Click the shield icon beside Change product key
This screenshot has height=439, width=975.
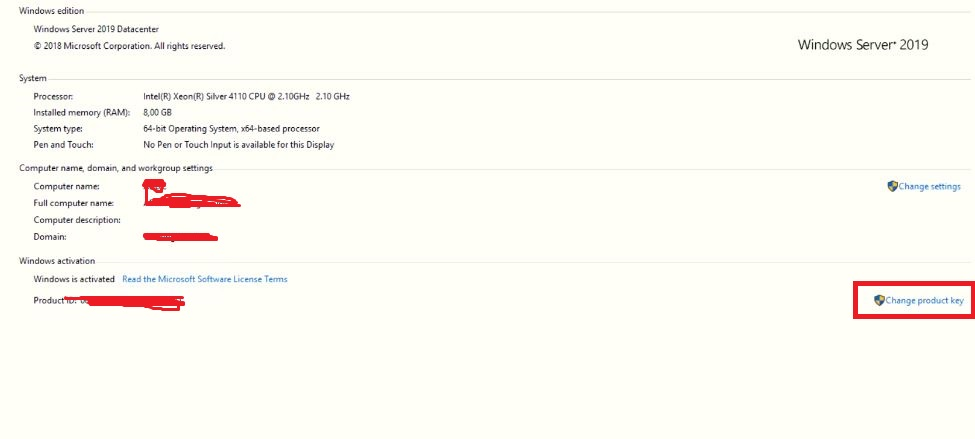point(879,300)
